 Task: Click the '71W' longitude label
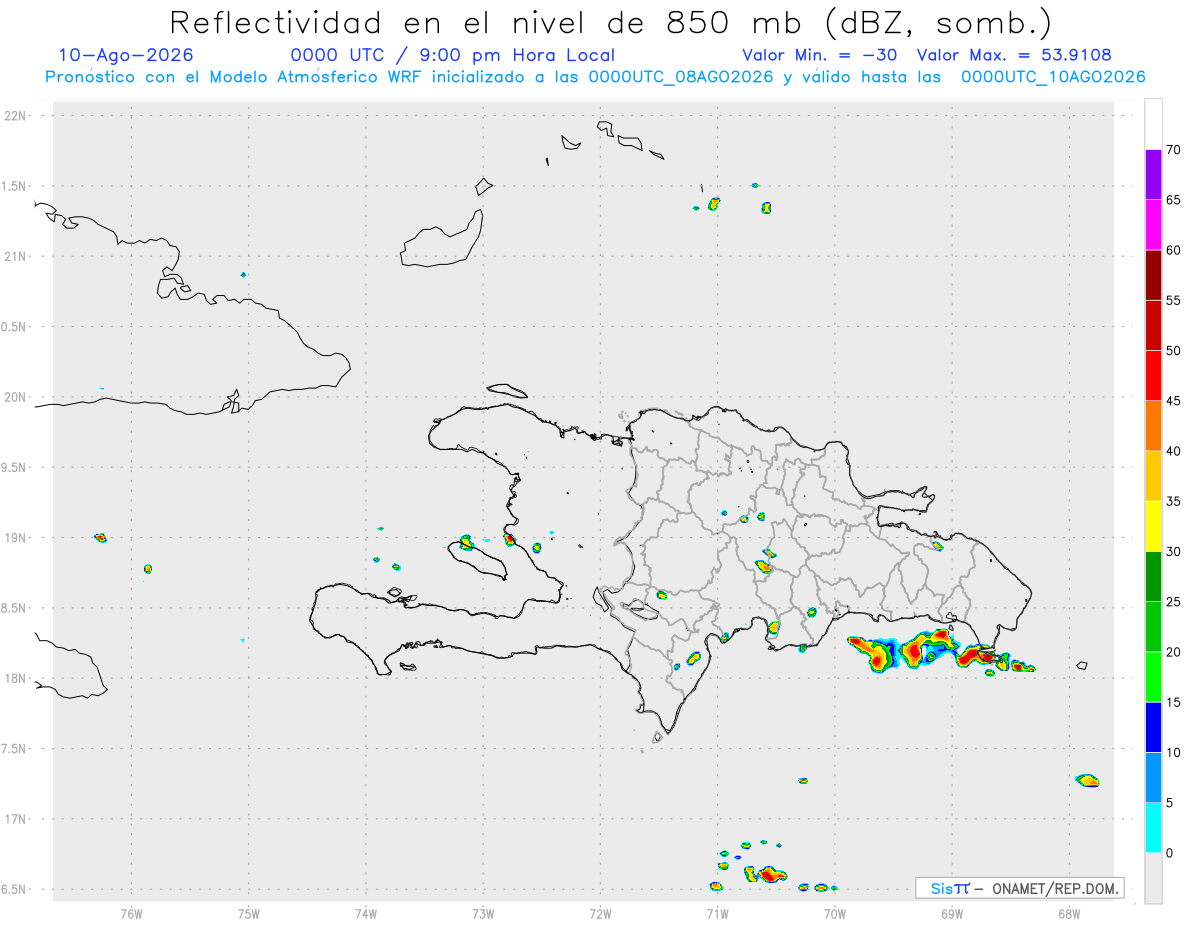click(x=717, y=912)
